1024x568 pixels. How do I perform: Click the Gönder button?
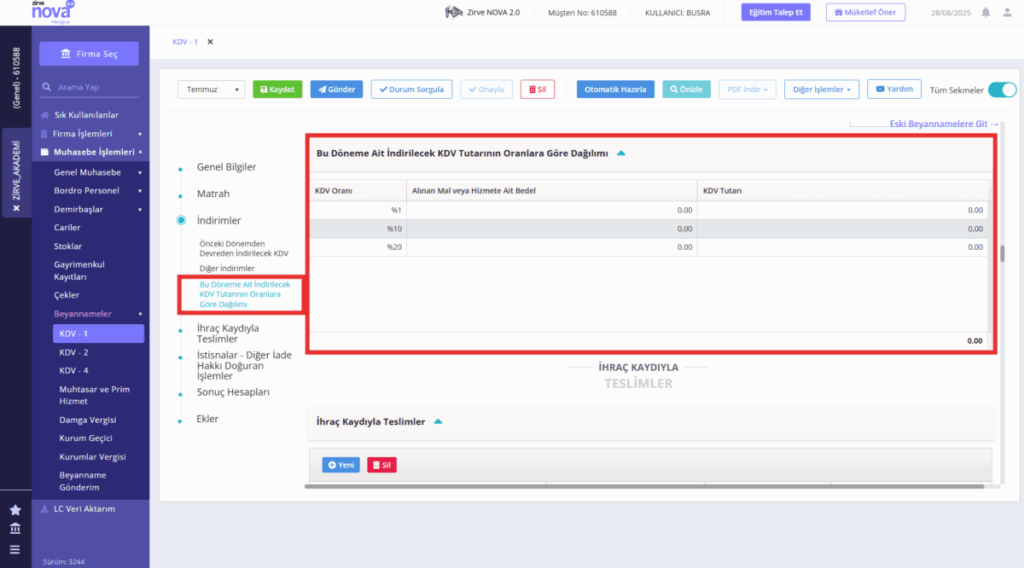point(336,89)
